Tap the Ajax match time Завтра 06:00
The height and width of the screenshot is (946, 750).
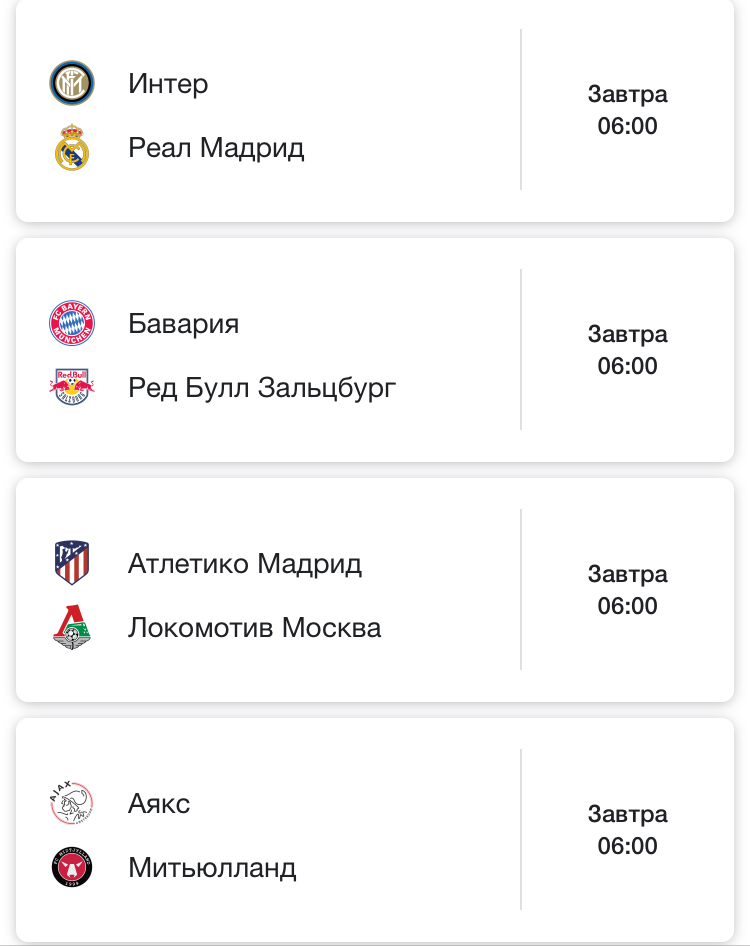tap(627, 830)
